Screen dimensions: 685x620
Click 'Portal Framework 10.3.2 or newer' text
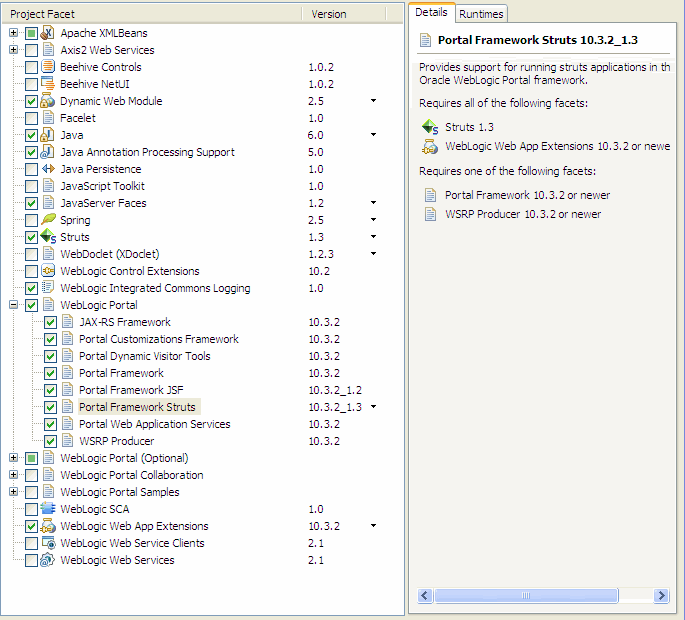(x=527, y=195)
